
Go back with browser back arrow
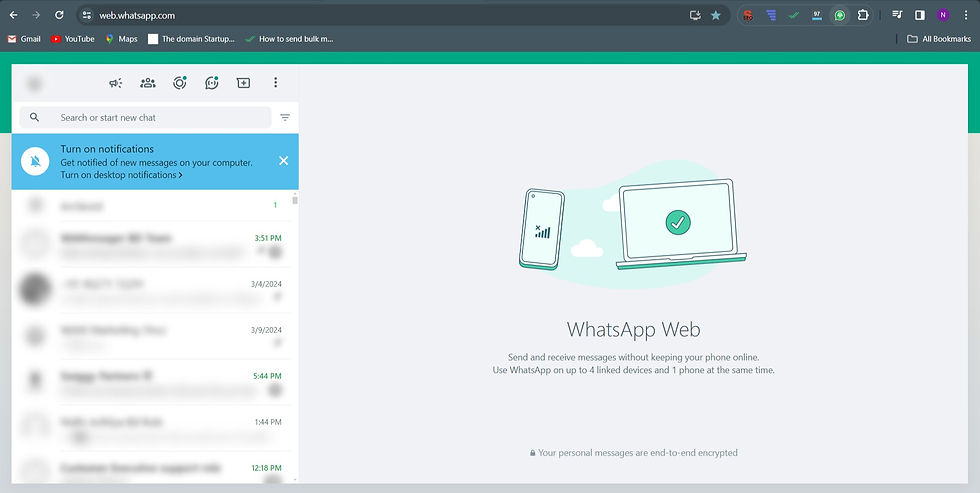(x=14, y=15)
